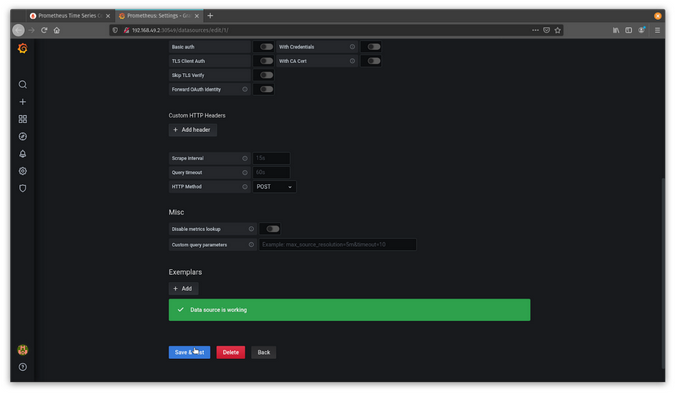Show info for With CA Cert

click(353, 61)
